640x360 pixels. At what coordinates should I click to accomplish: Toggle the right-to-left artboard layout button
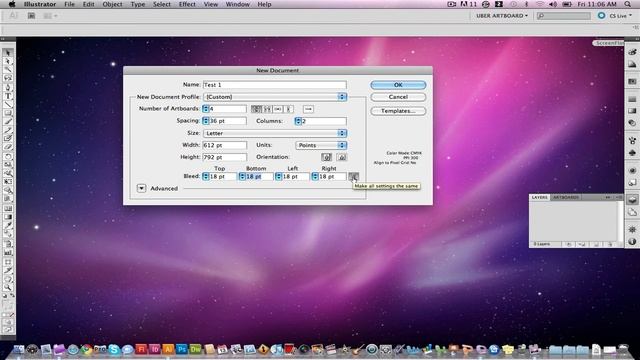click(309, 109)
